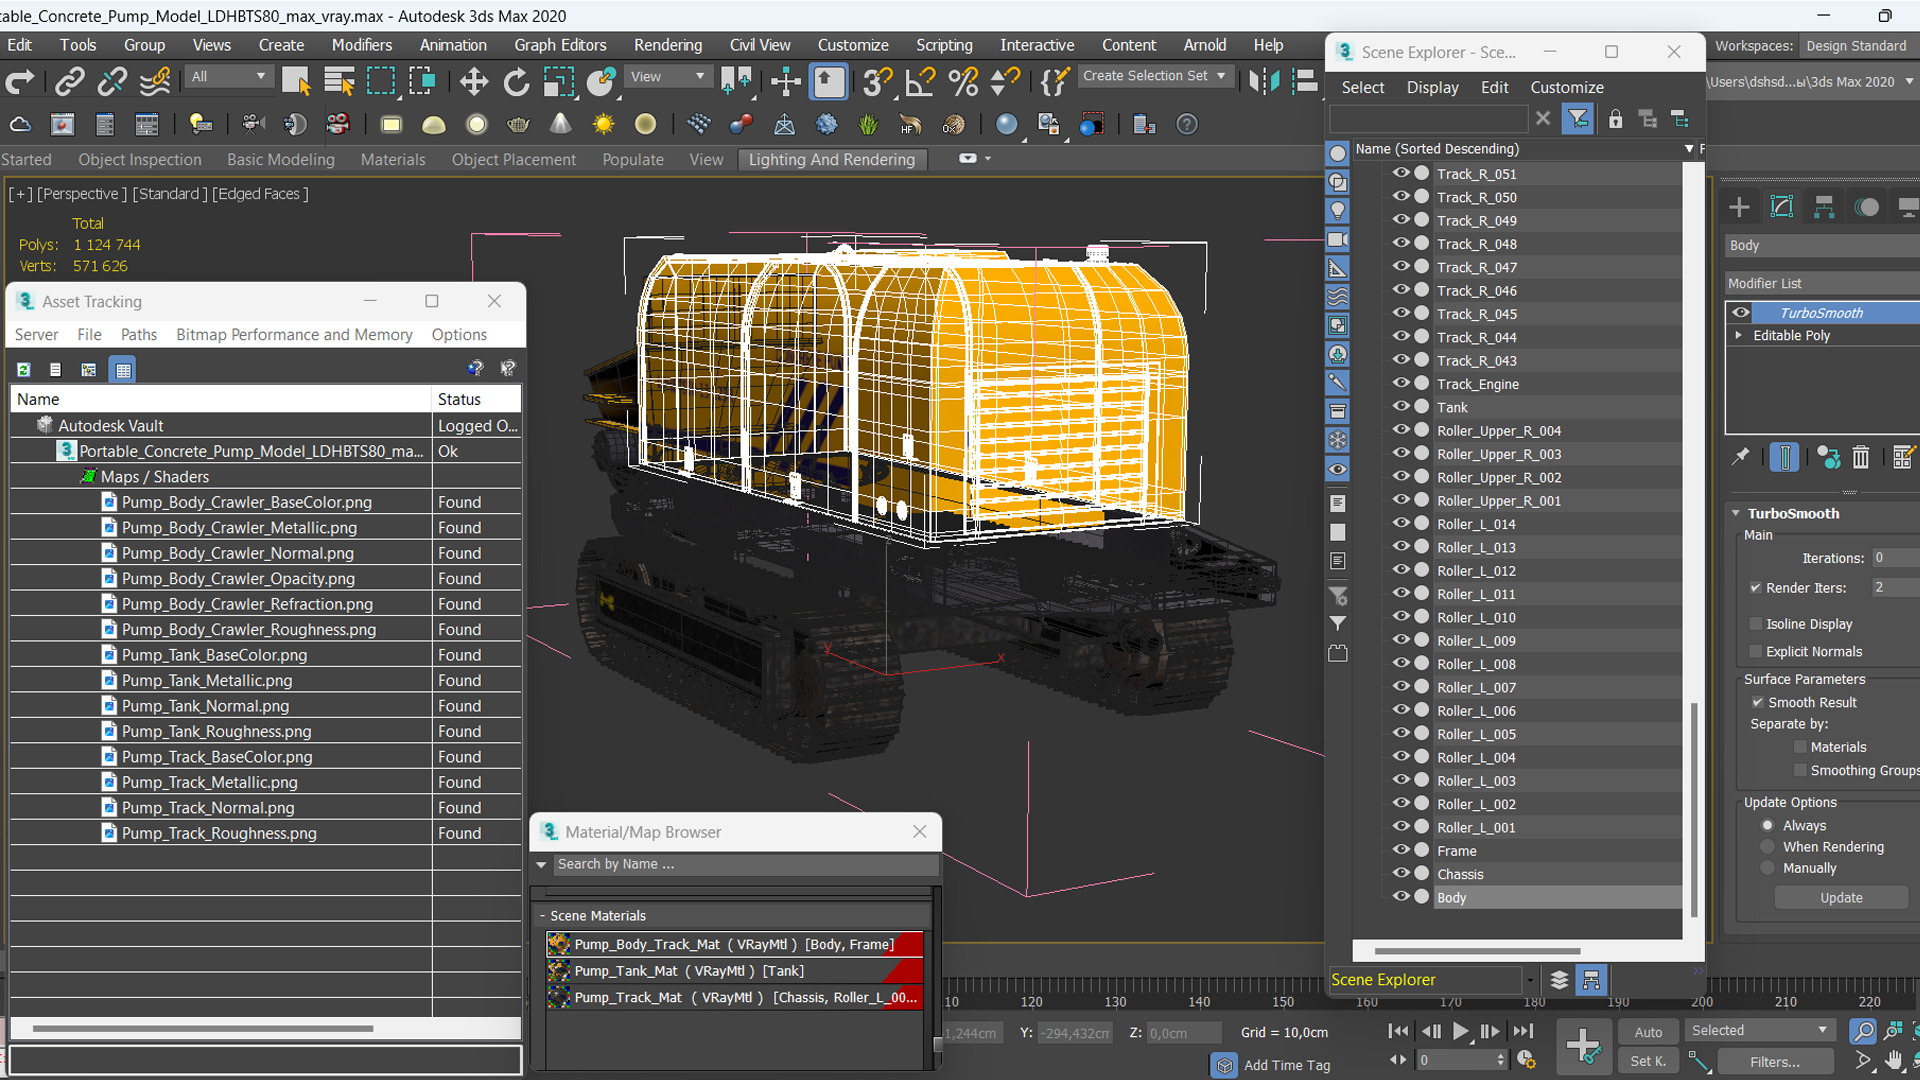Enable Isoline Display checkbox
Viewport: 1920px width, 1080px height.
[1755, 624]
